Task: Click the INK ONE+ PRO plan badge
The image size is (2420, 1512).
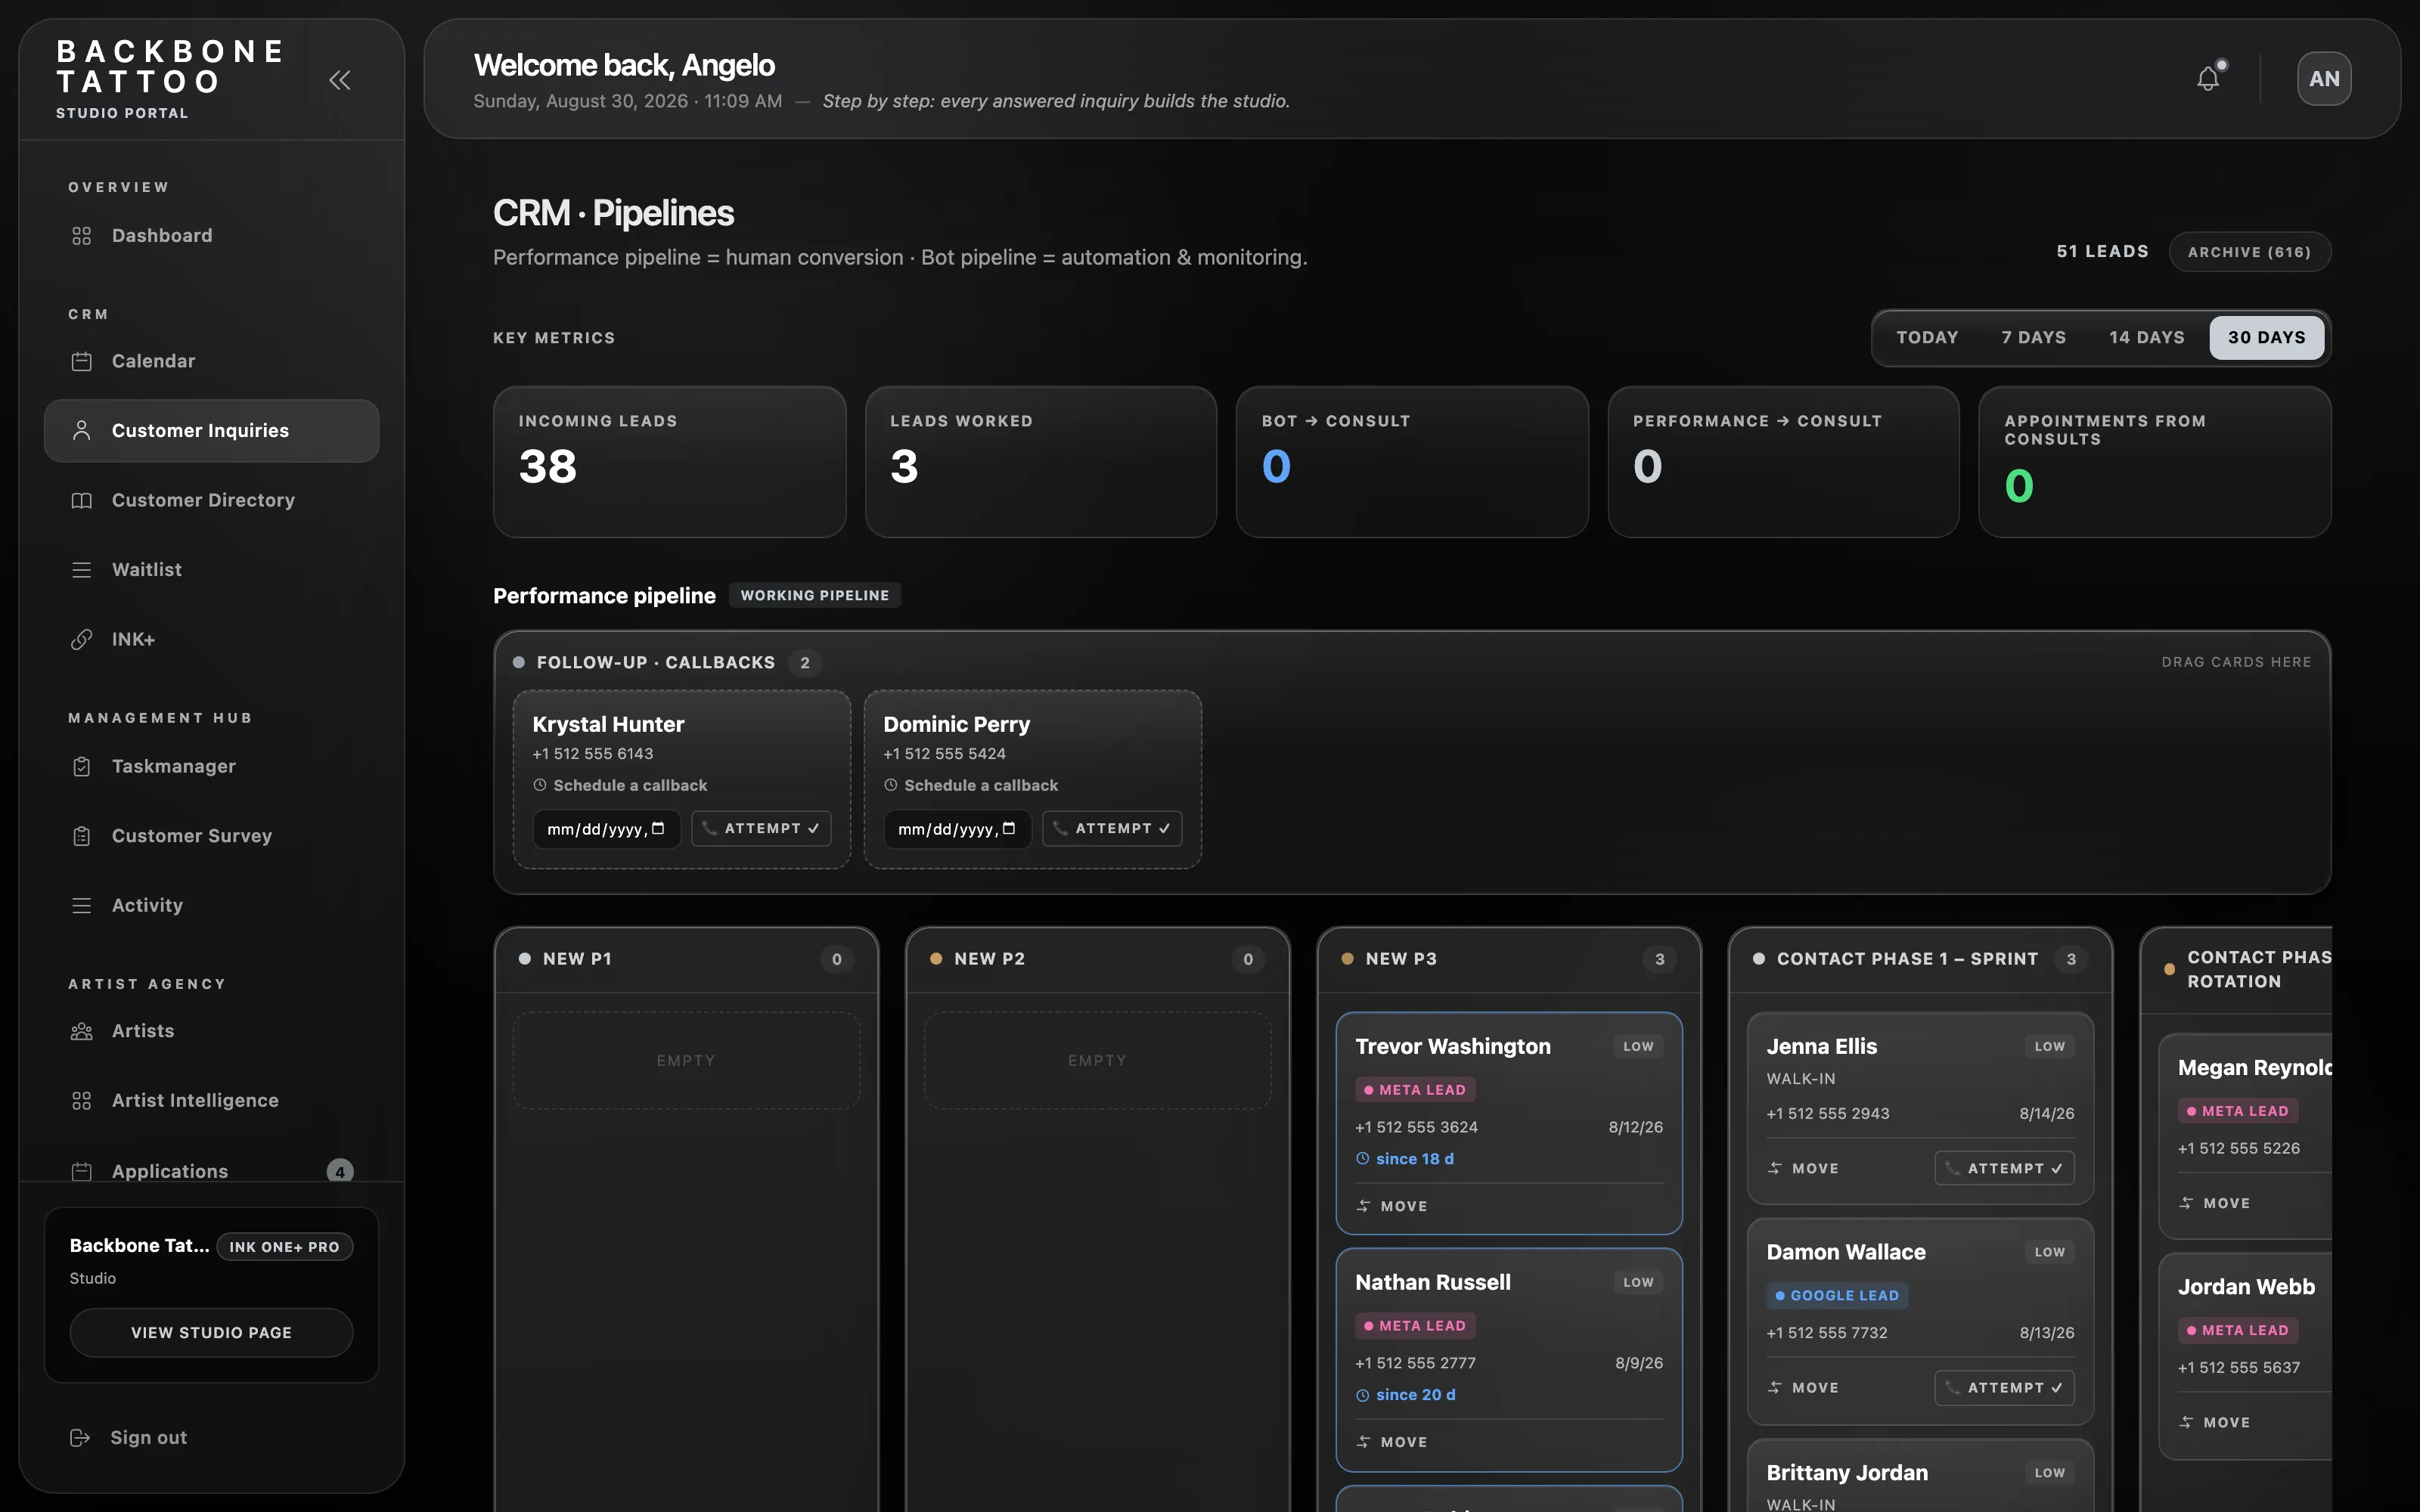Action: pyautogui.click(x=285, y=1247)
